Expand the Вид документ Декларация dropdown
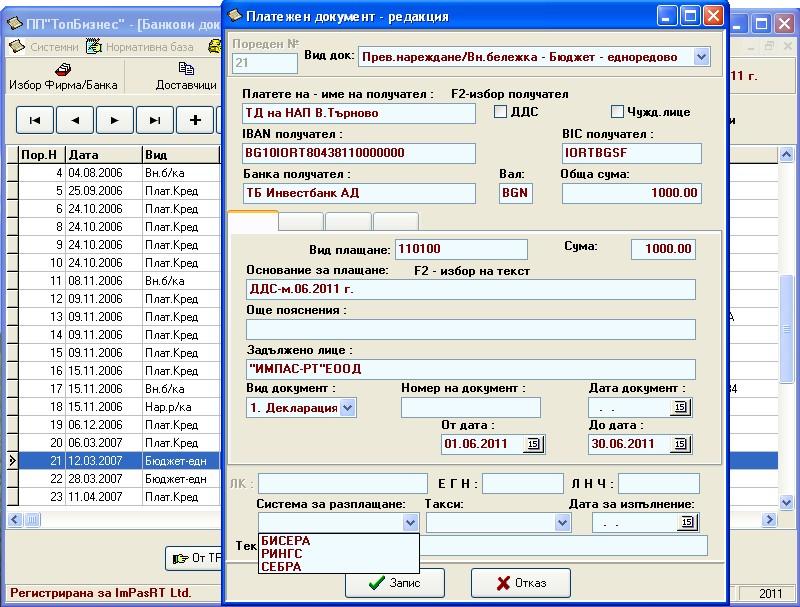This screenshot has height=607, width=800. tap(347, 408)
